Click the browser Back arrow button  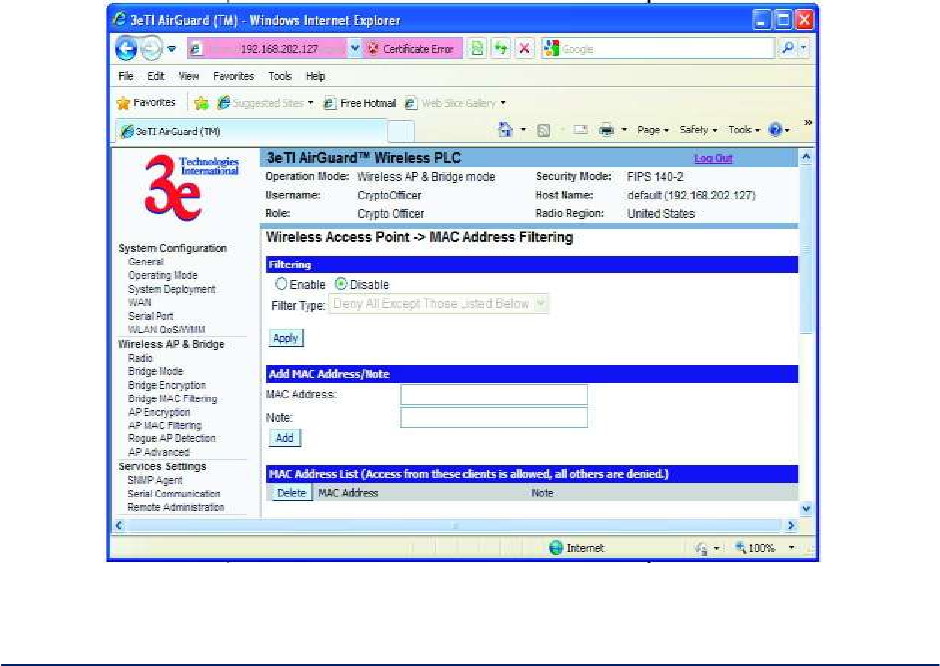(126, 49)
